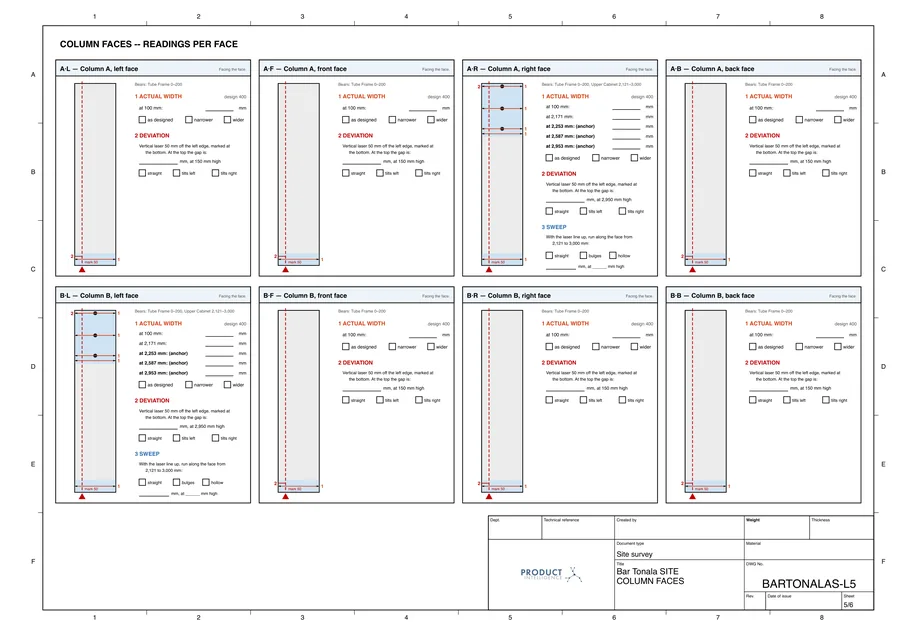Click the "COLUMN FACES -- READINGS PER FACE" heading
The width and height of the screenshot is (900, 636).
tap(149, 44)
